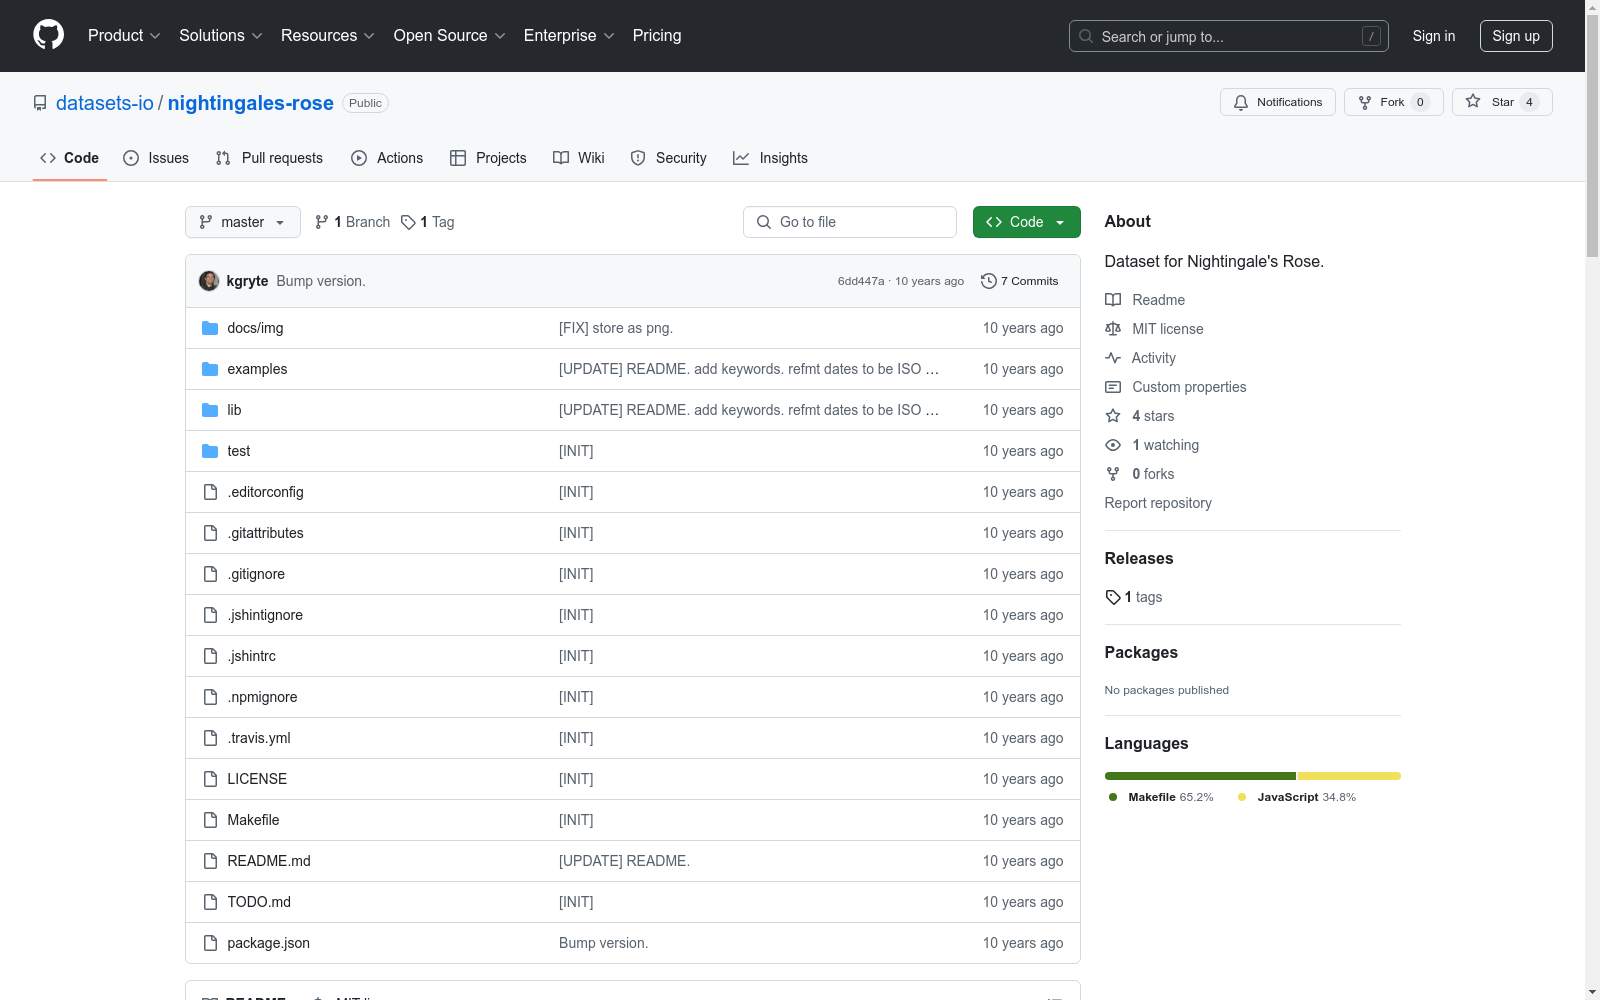Click the Notifications button

[x=1278, y=102]
